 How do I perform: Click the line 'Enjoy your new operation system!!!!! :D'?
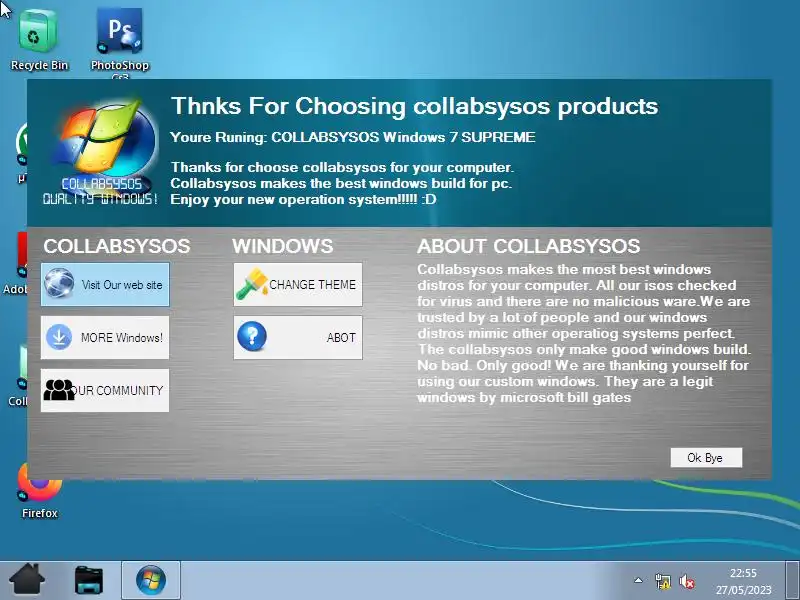(303, 199)
